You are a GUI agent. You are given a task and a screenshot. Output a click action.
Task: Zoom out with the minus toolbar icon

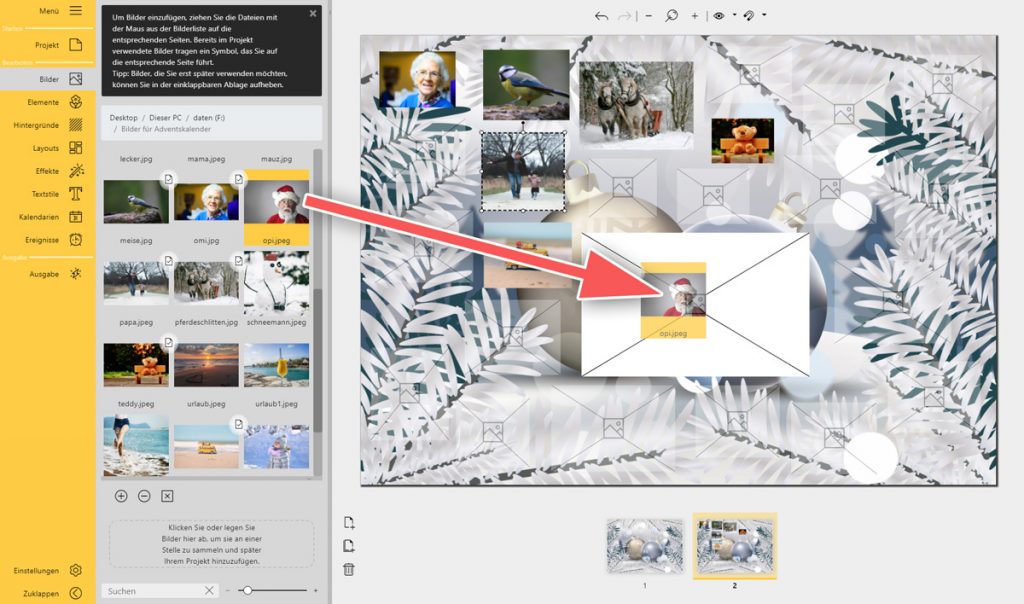(648, 16)
